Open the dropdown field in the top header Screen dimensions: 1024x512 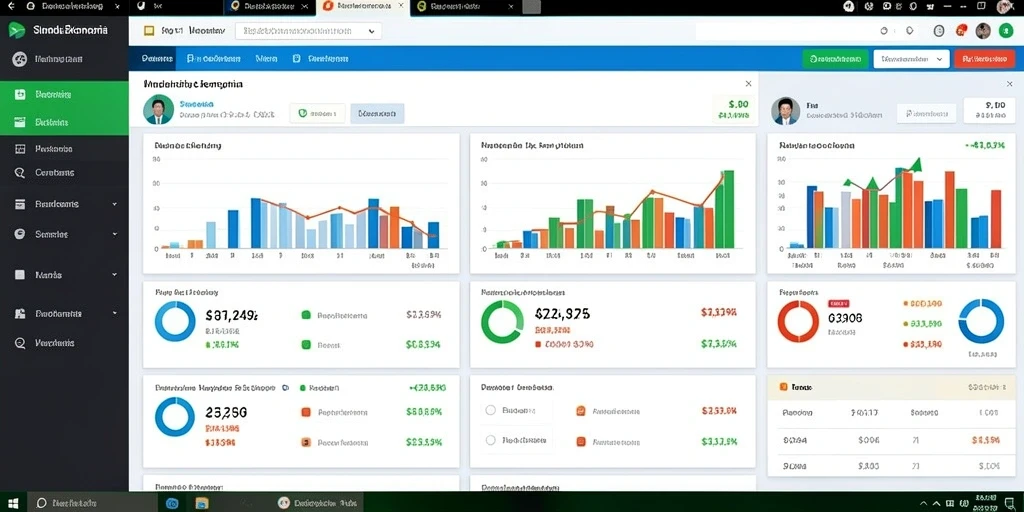coord(308,31)
